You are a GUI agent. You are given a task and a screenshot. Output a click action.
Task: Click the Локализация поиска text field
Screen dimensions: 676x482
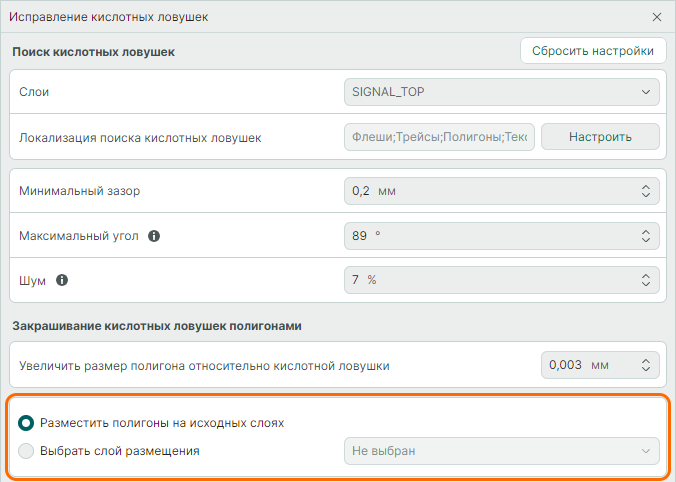(439, 137)
